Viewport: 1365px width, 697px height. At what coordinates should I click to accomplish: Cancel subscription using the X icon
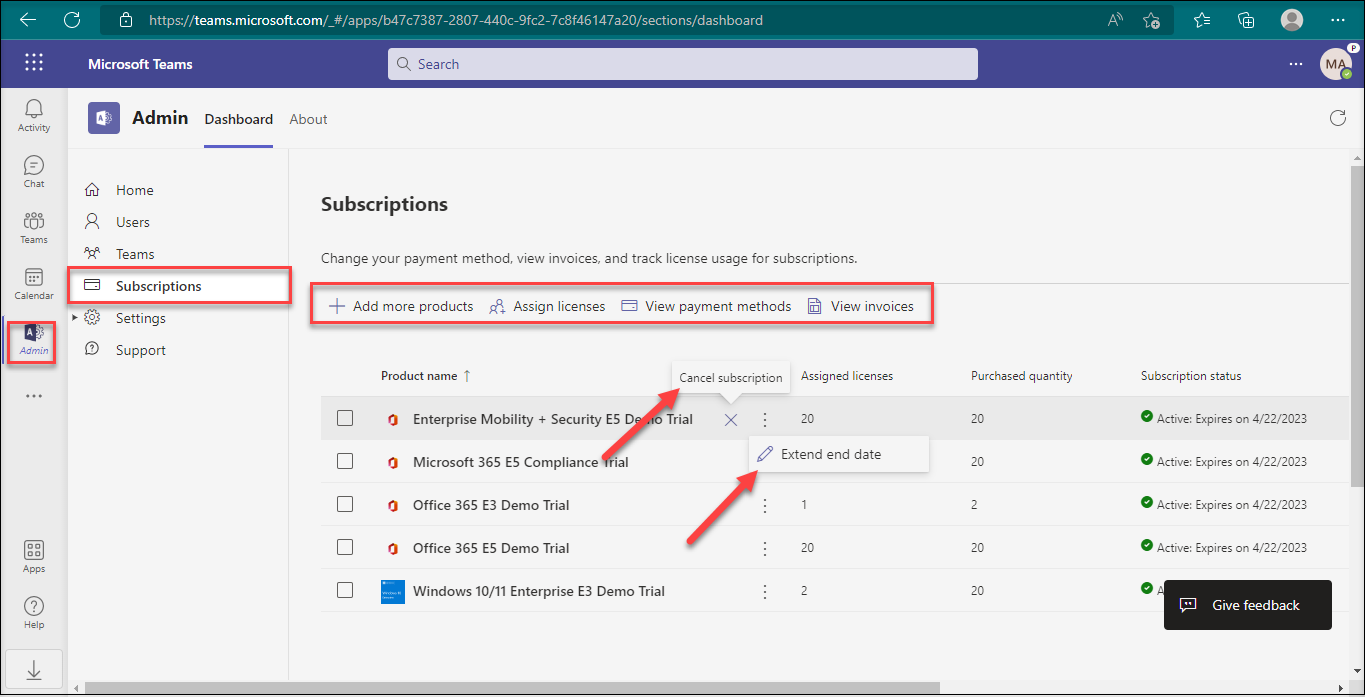731,420
